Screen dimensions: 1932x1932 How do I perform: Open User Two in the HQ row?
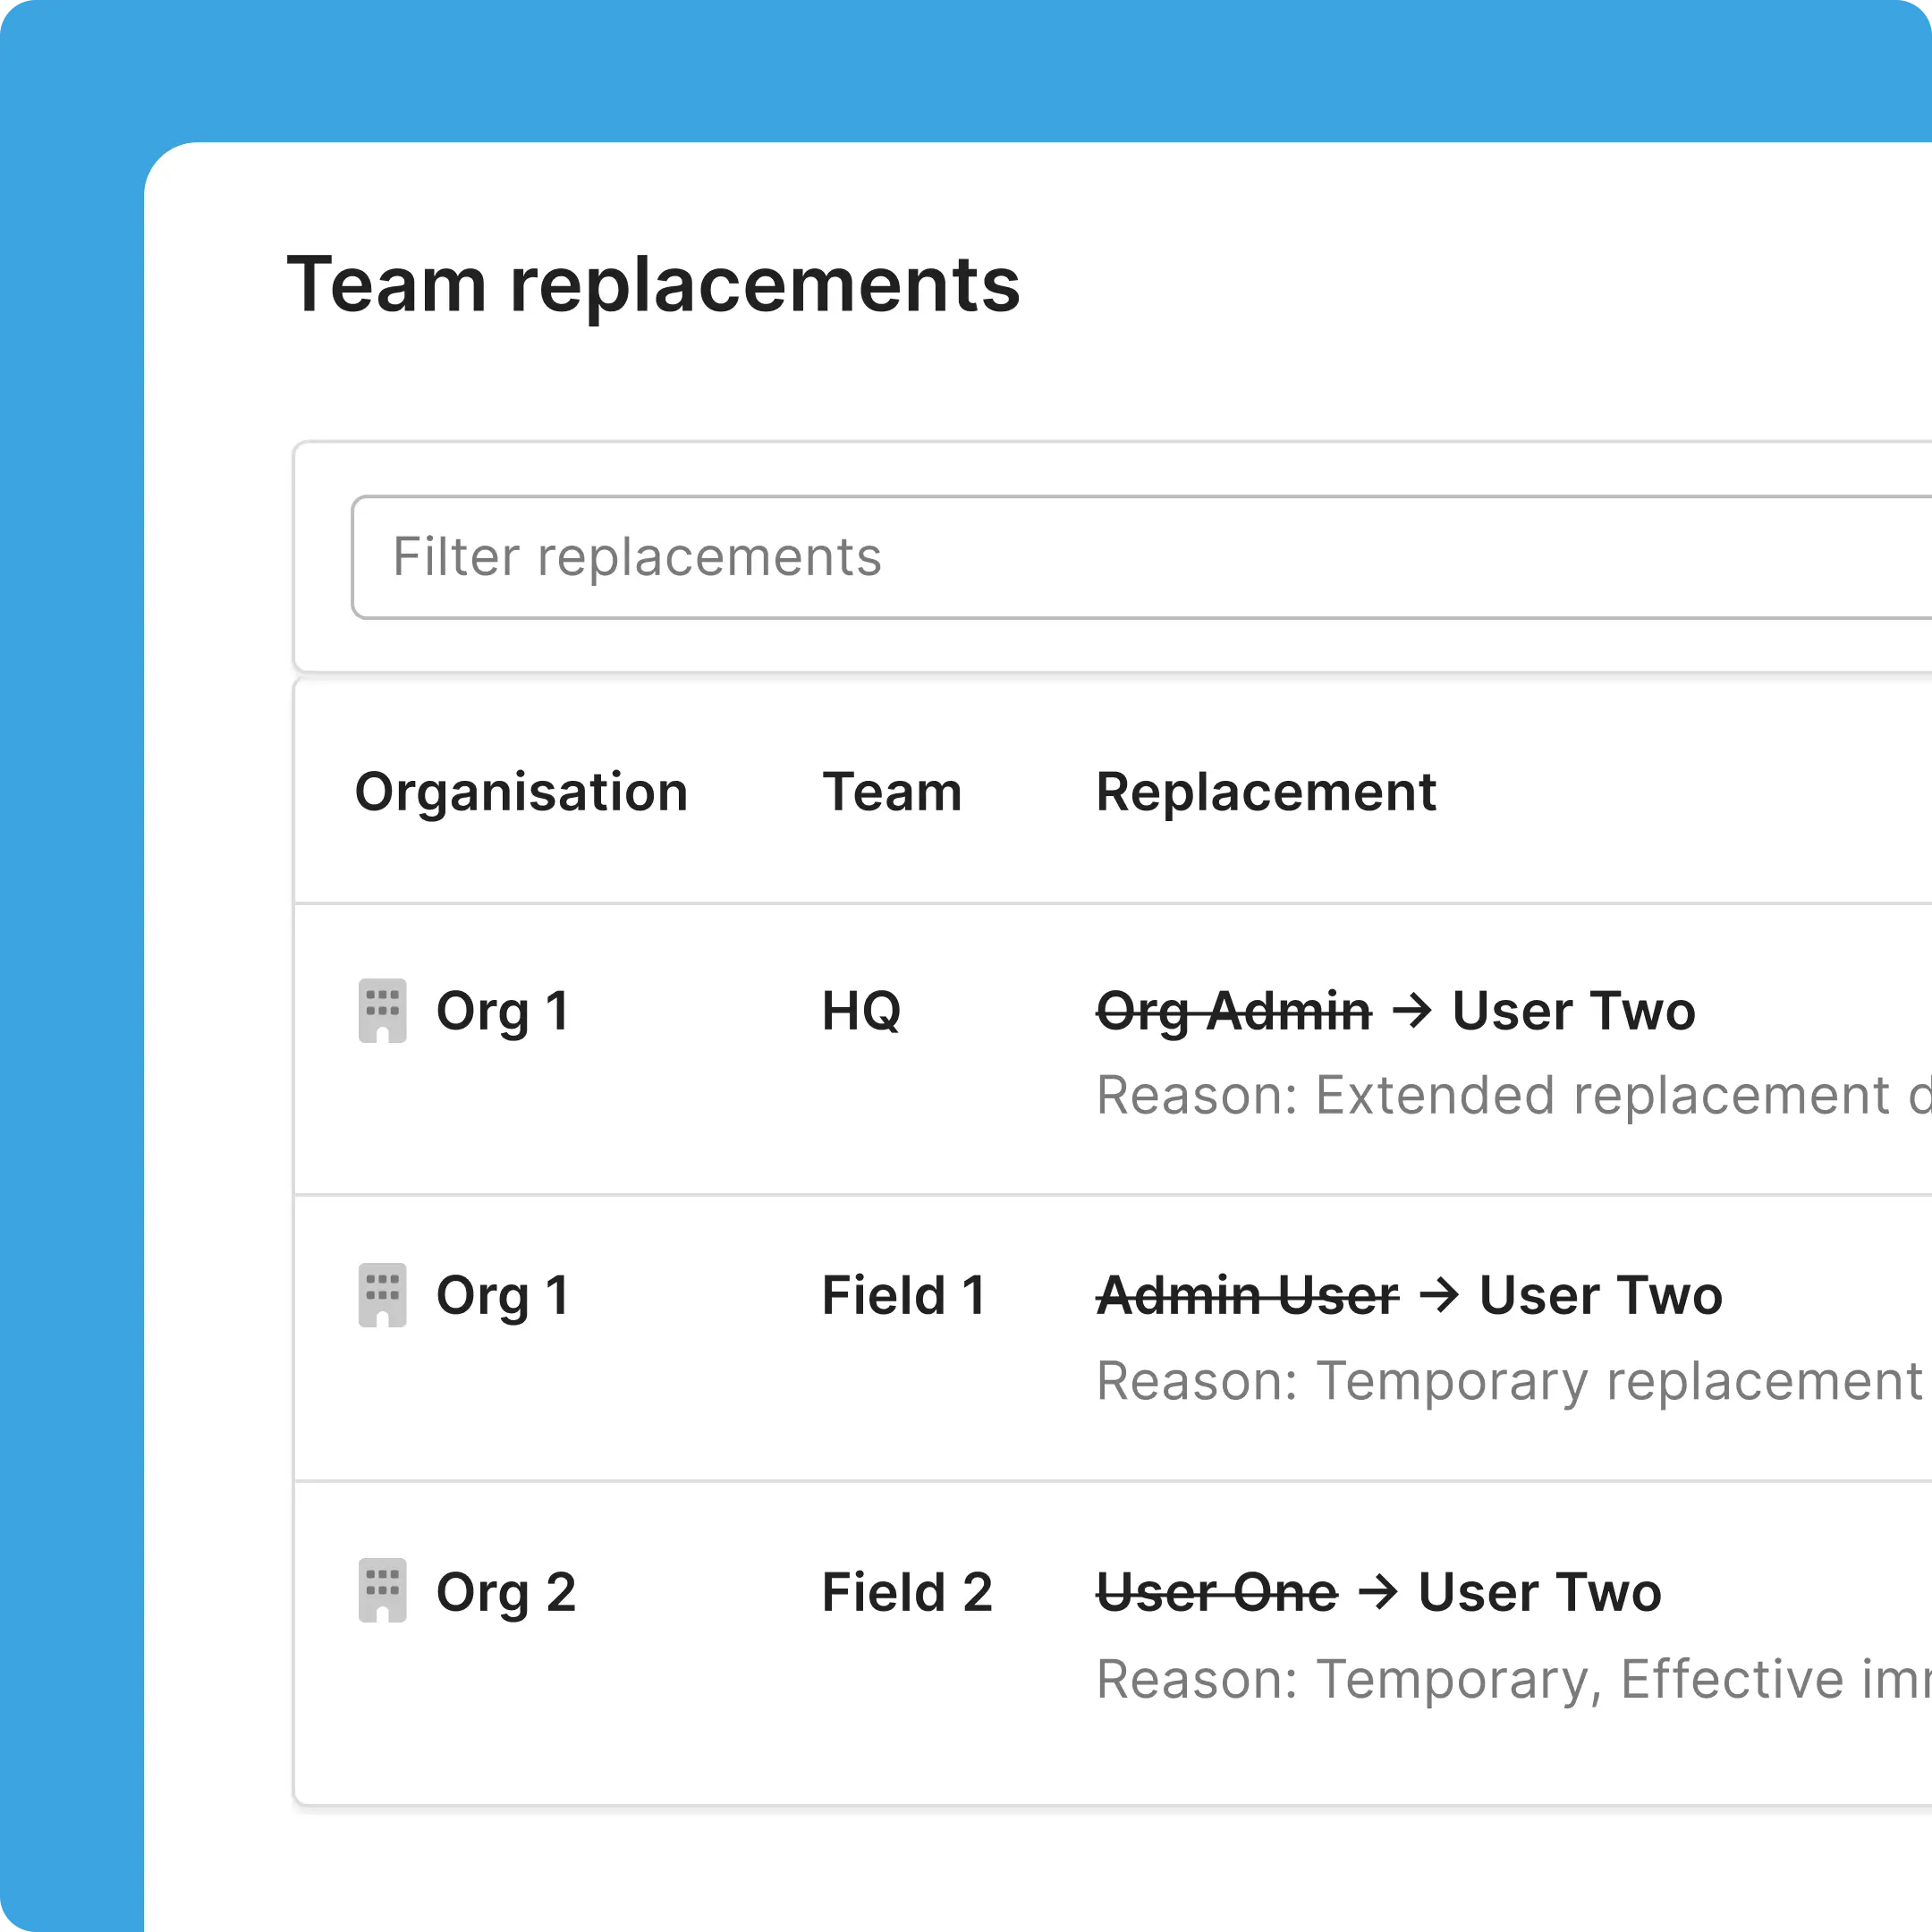(1573, 1010)
